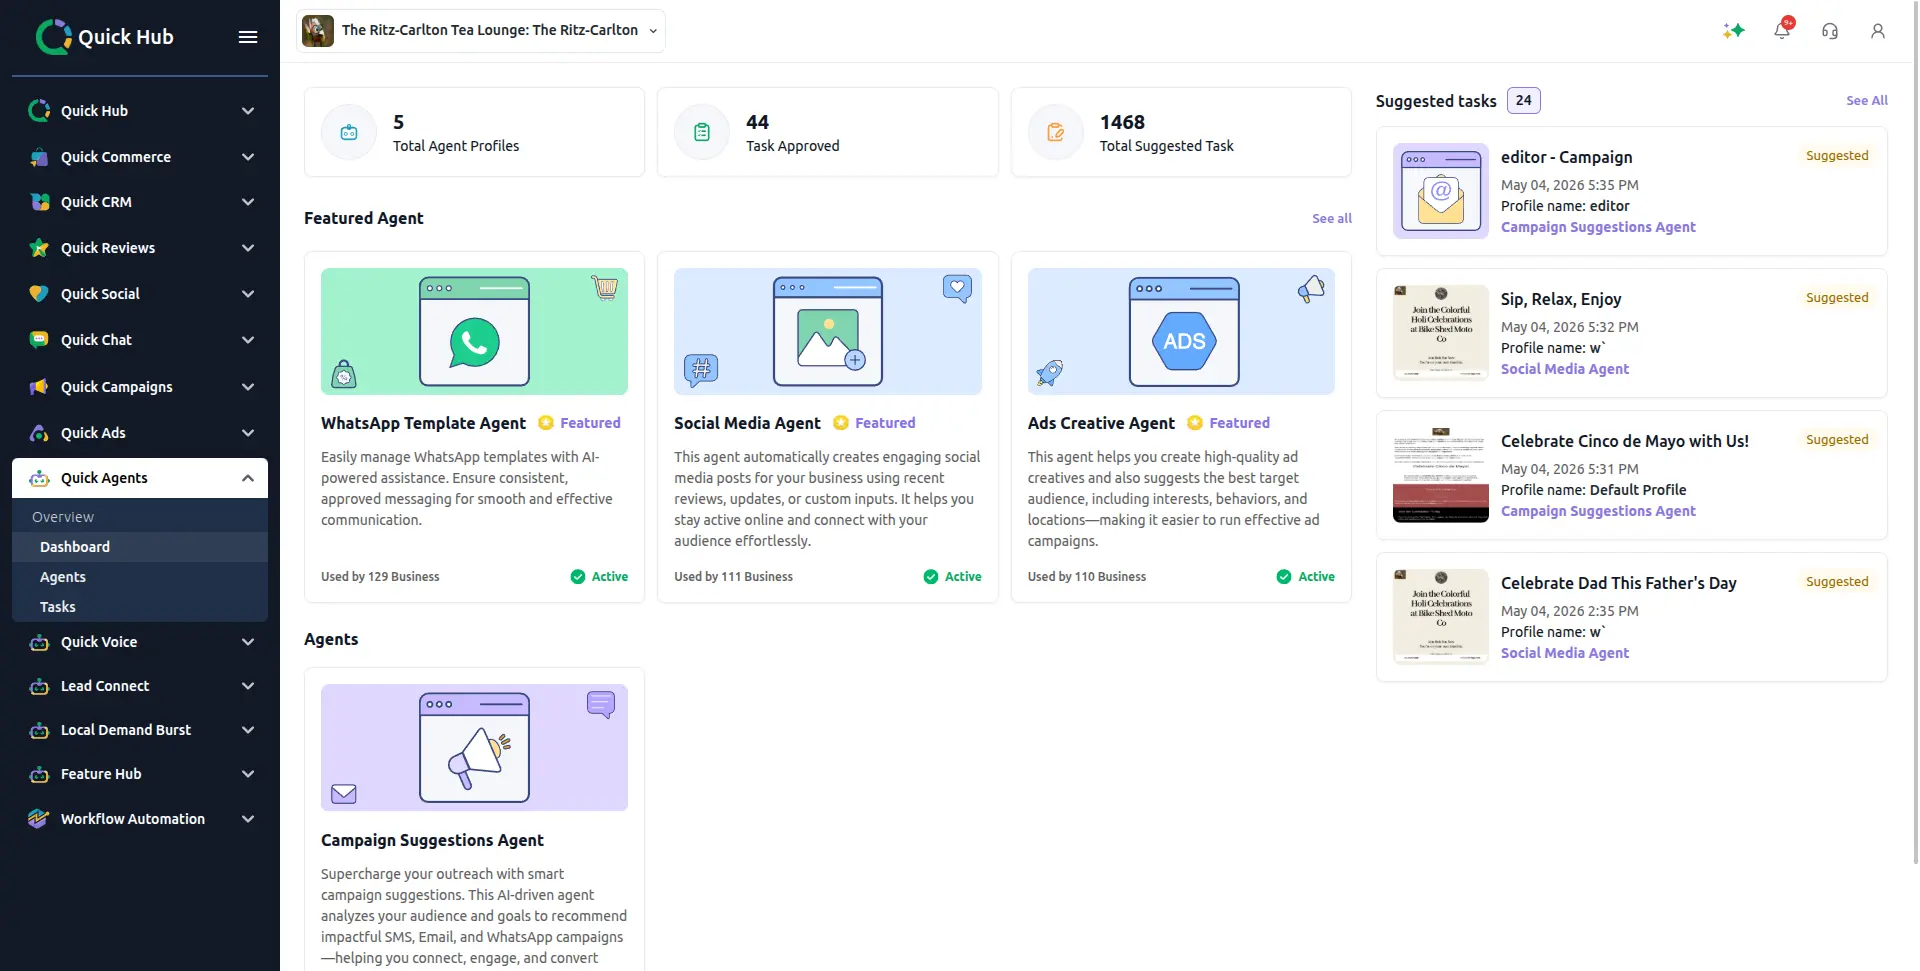Open the Dashboard submenu item

point(140,547)
